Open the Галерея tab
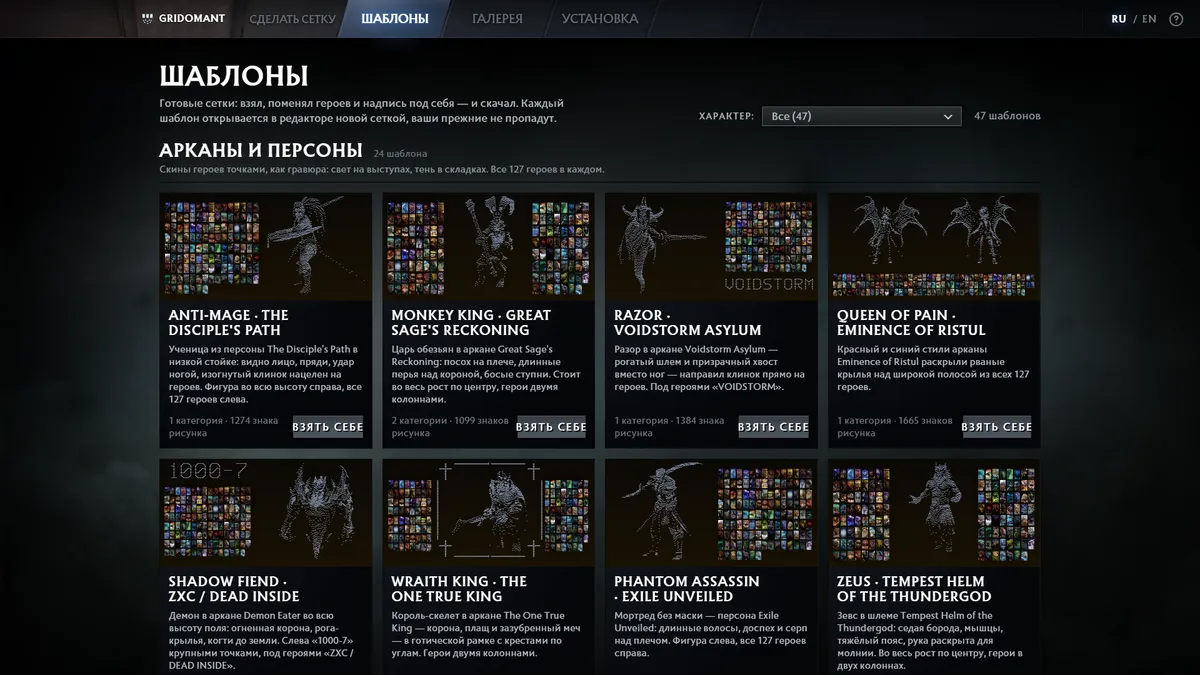Viewport: 1200px width, 675px height. click(497, 19)
